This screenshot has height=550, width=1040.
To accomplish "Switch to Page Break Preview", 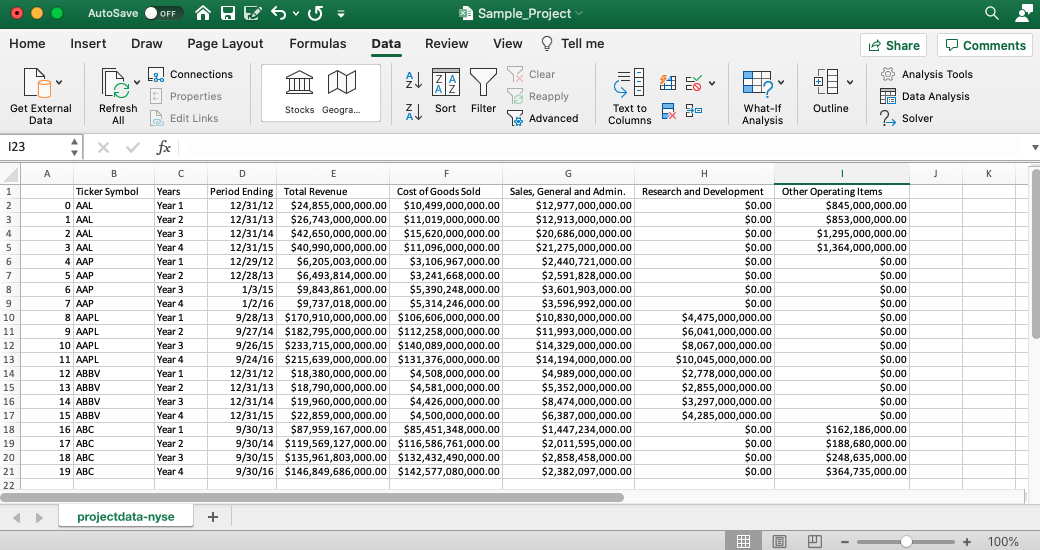I will (815, 541).
